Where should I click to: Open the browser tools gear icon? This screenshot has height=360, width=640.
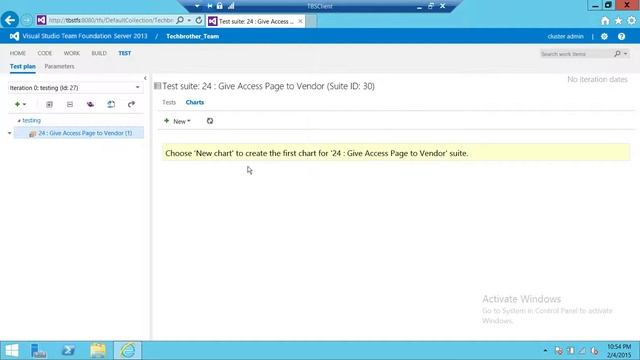click(632, 20)
